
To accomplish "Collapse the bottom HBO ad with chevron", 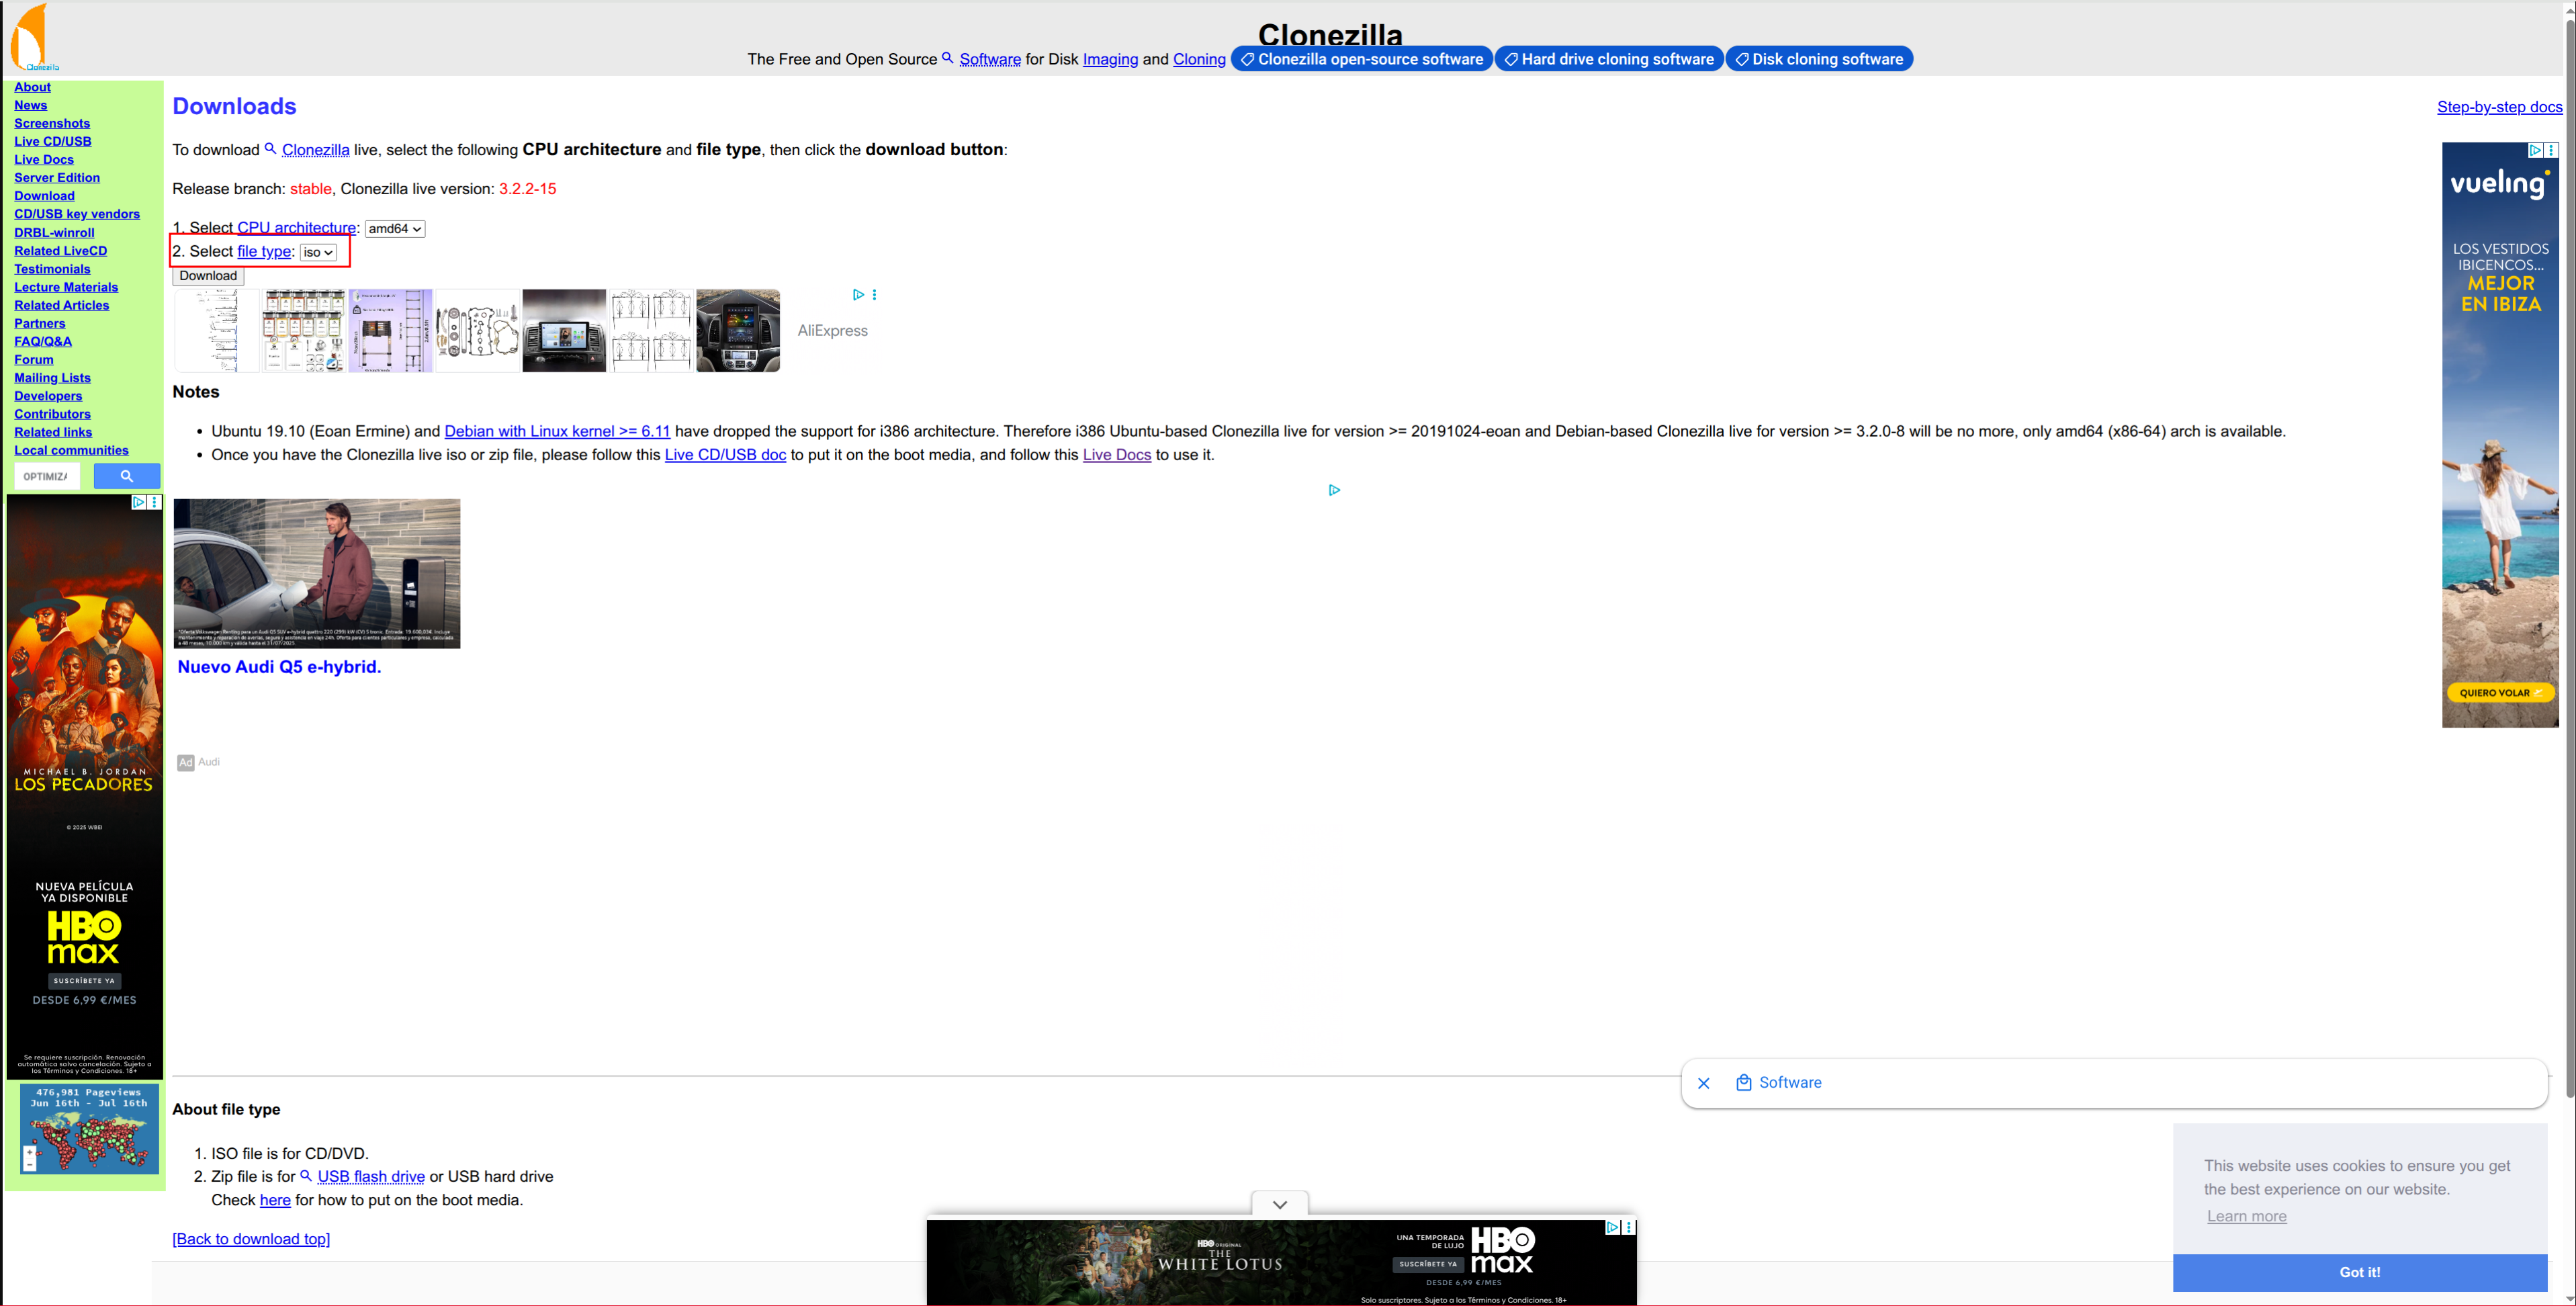I will 1280,1205.
